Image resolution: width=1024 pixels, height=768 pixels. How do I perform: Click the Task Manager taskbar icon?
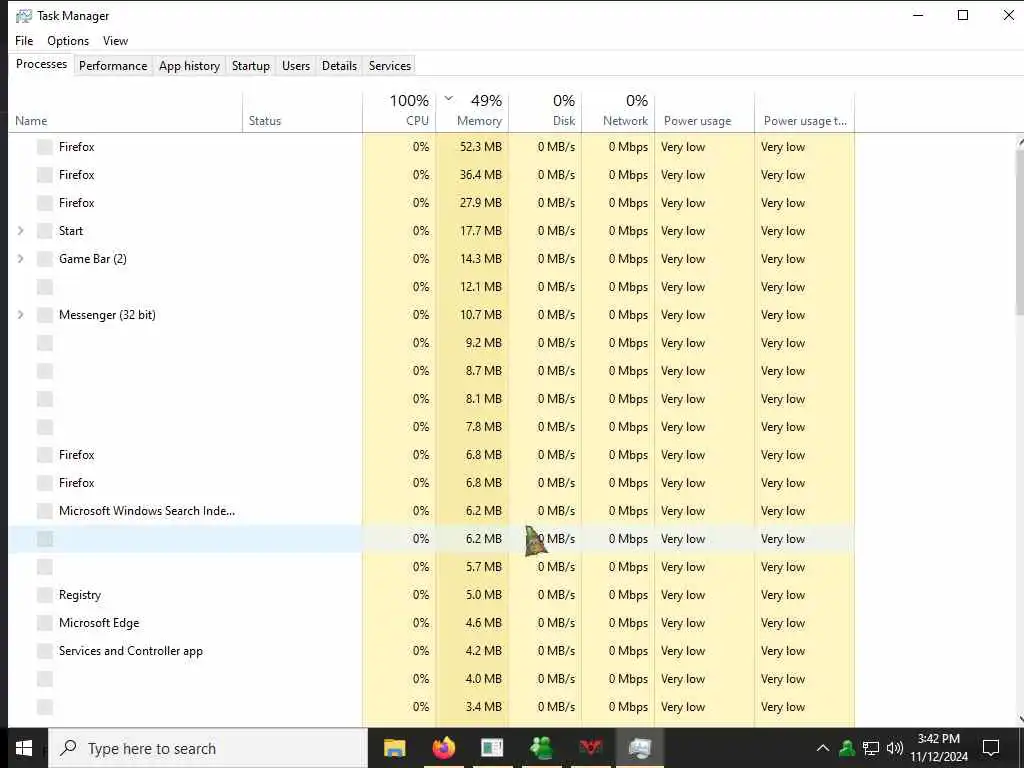[639, 748]
